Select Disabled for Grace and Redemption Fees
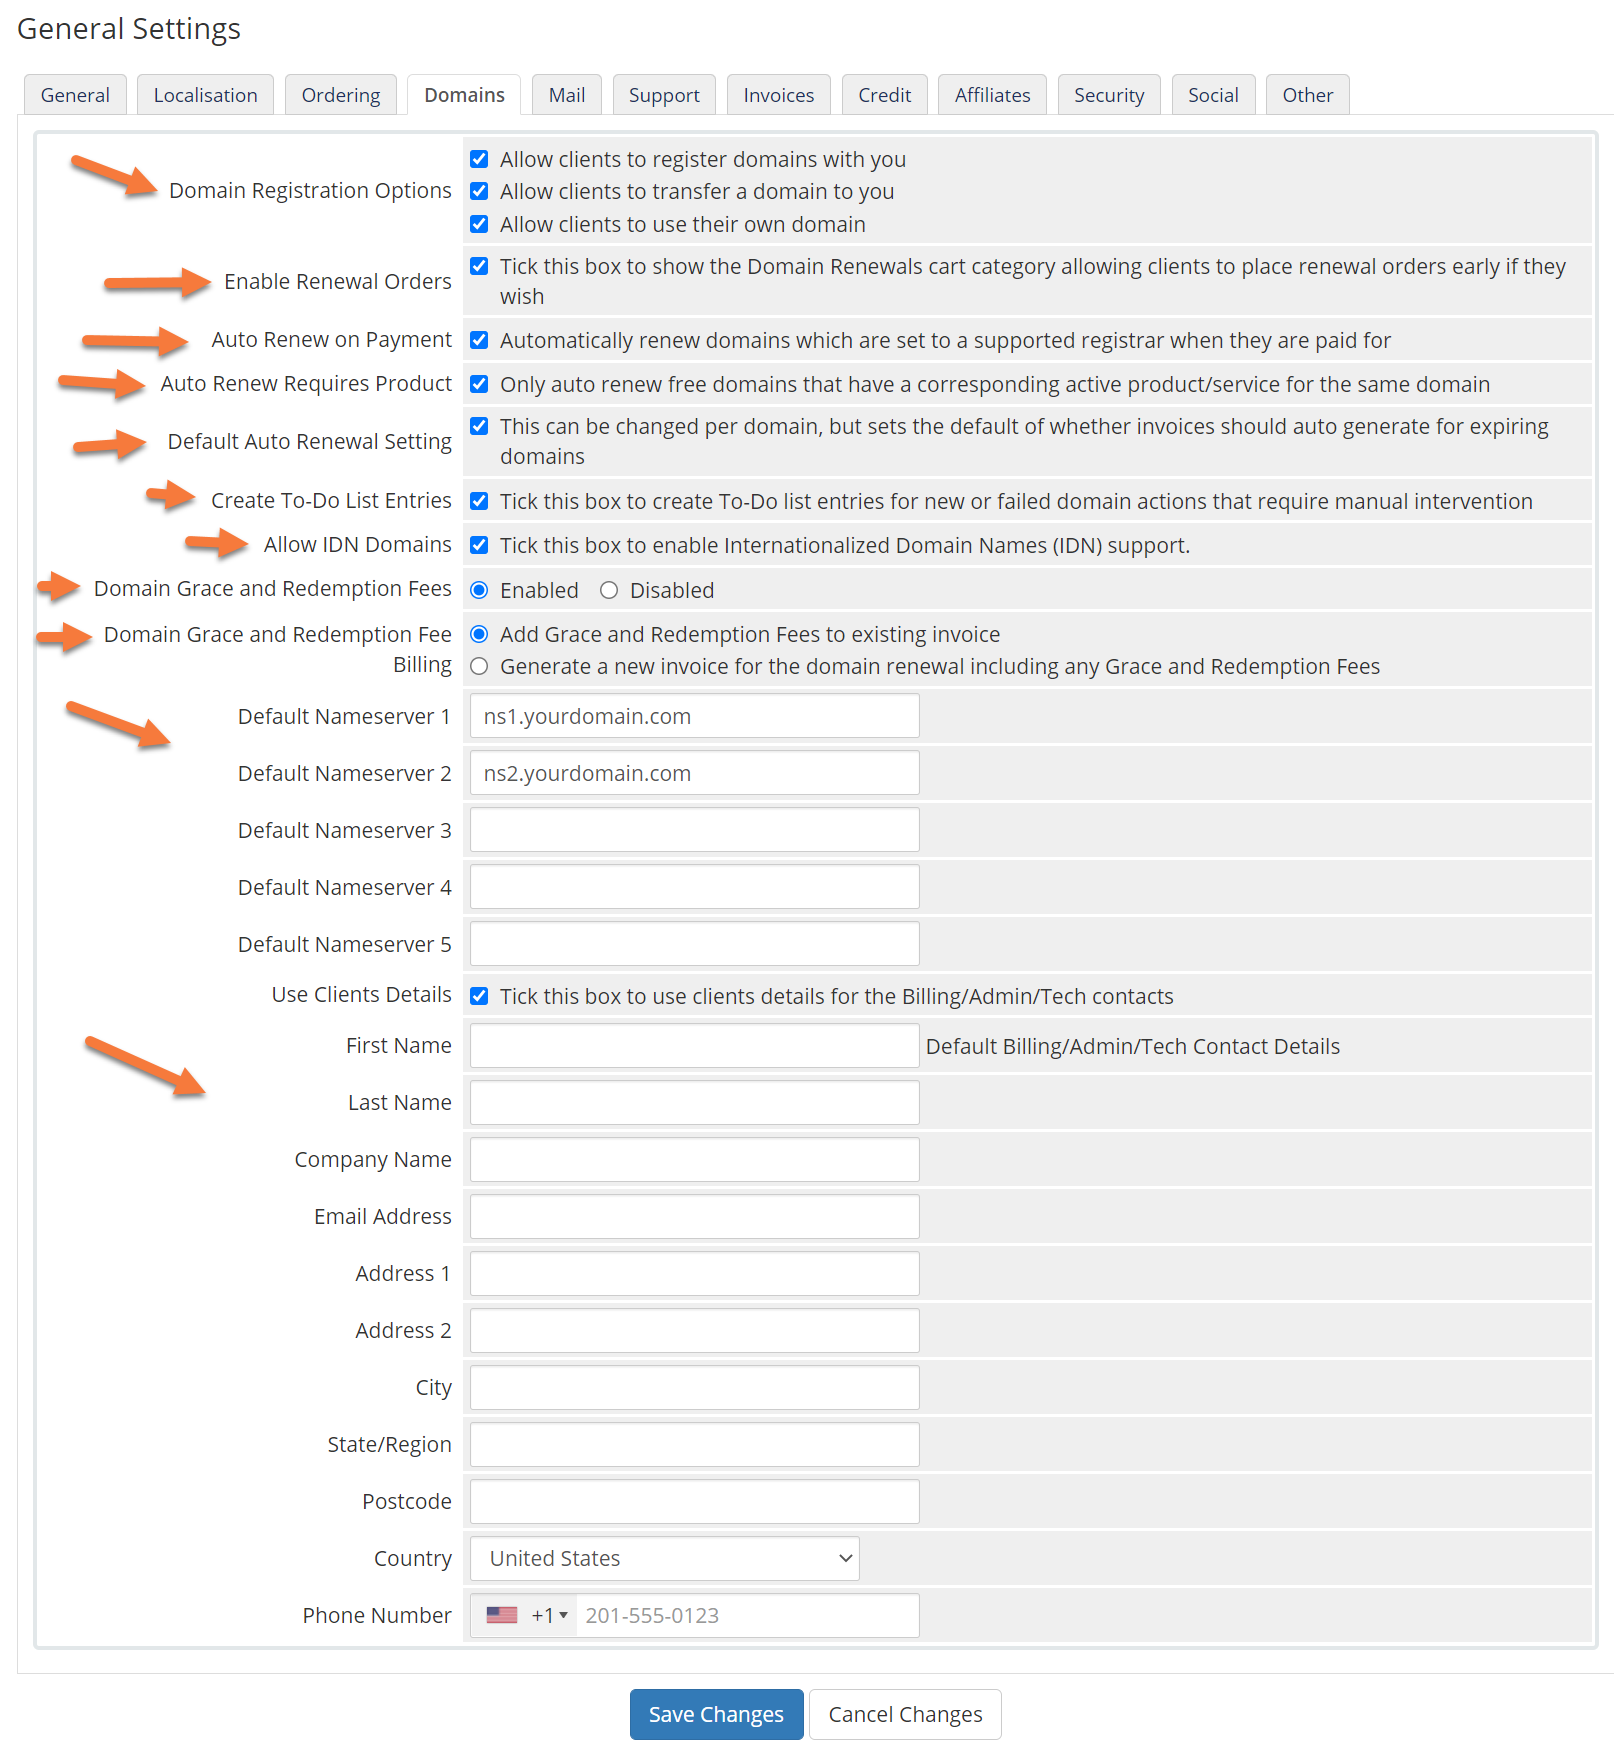Screen dimensions: 1614x1756 tap(609, 590)
